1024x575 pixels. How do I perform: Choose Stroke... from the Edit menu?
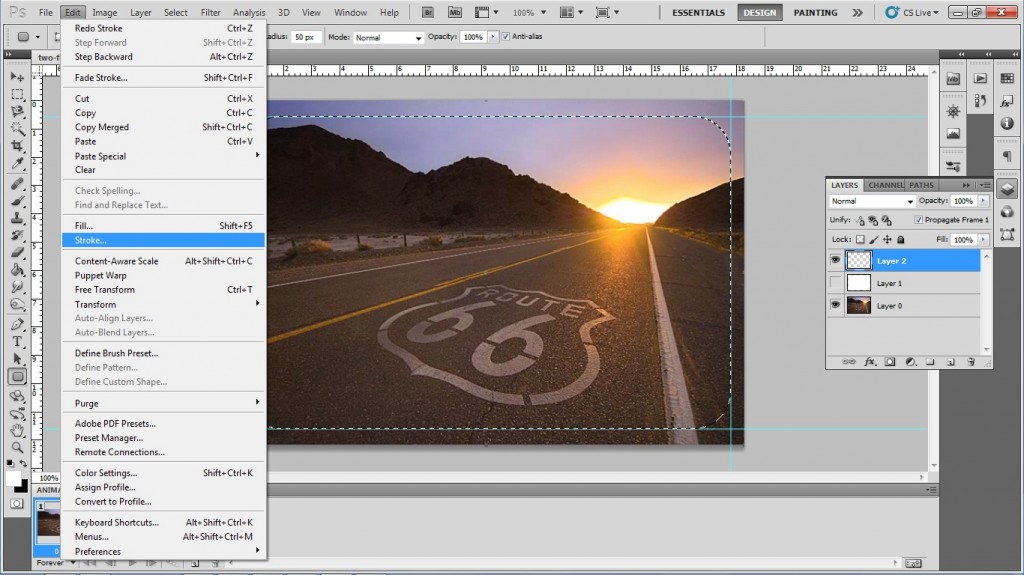click(x=163, y=240)
